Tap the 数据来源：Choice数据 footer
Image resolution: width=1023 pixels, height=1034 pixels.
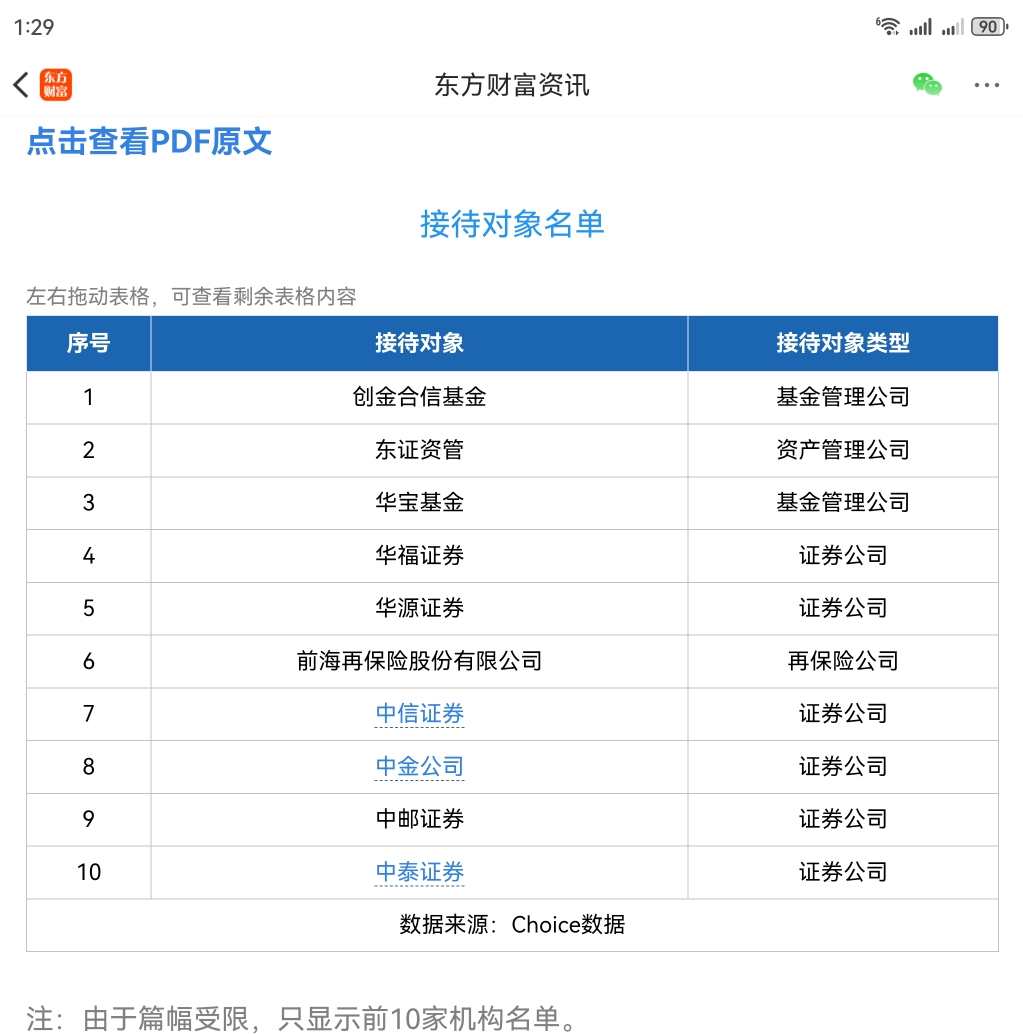pos(512,925)
